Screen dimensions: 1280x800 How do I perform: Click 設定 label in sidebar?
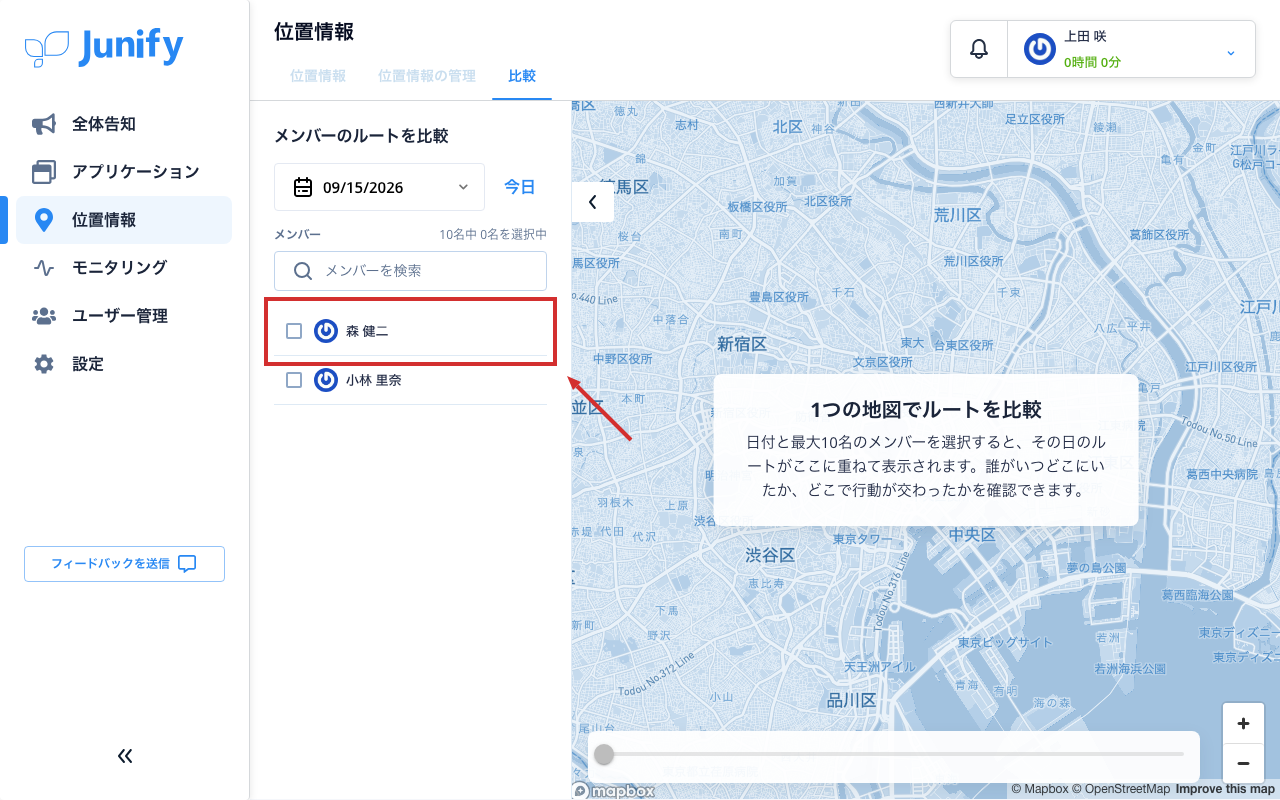point(88,364)
